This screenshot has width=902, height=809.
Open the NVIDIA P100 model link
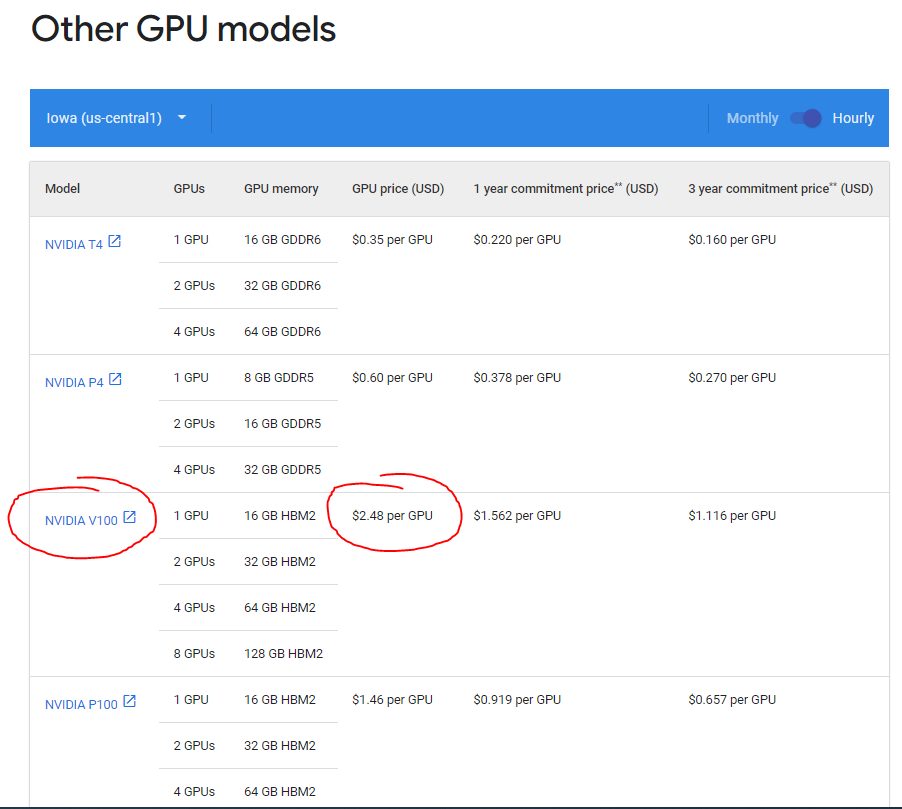pos(81,705)
